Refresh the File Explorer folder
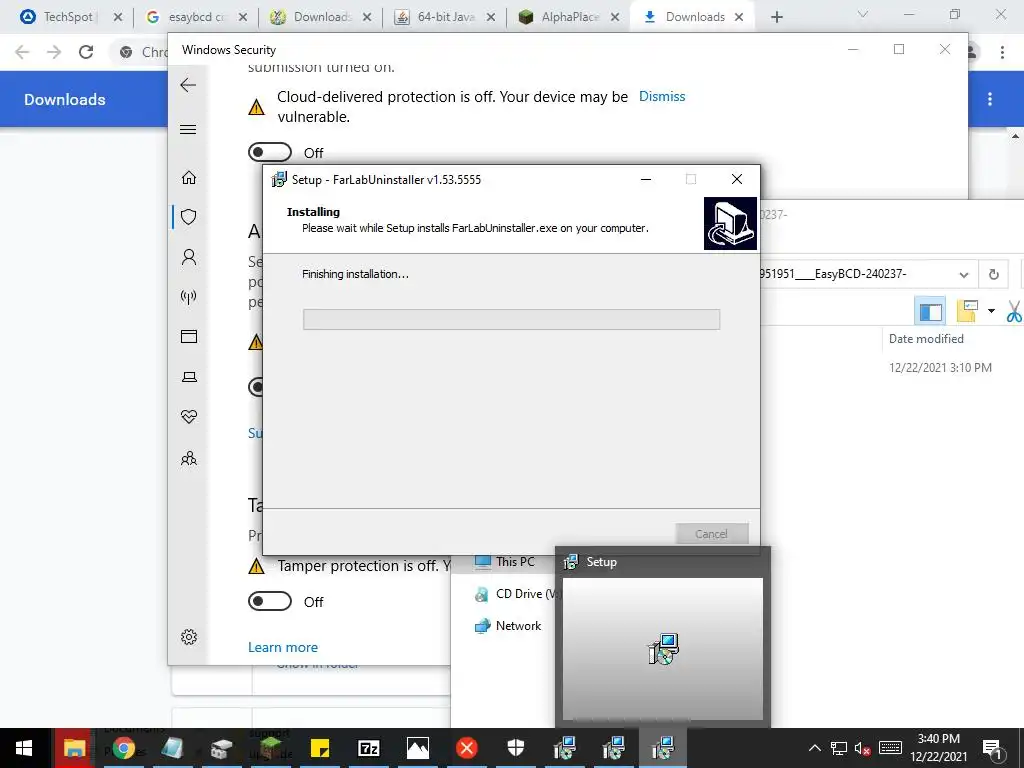 click(993, 274)
